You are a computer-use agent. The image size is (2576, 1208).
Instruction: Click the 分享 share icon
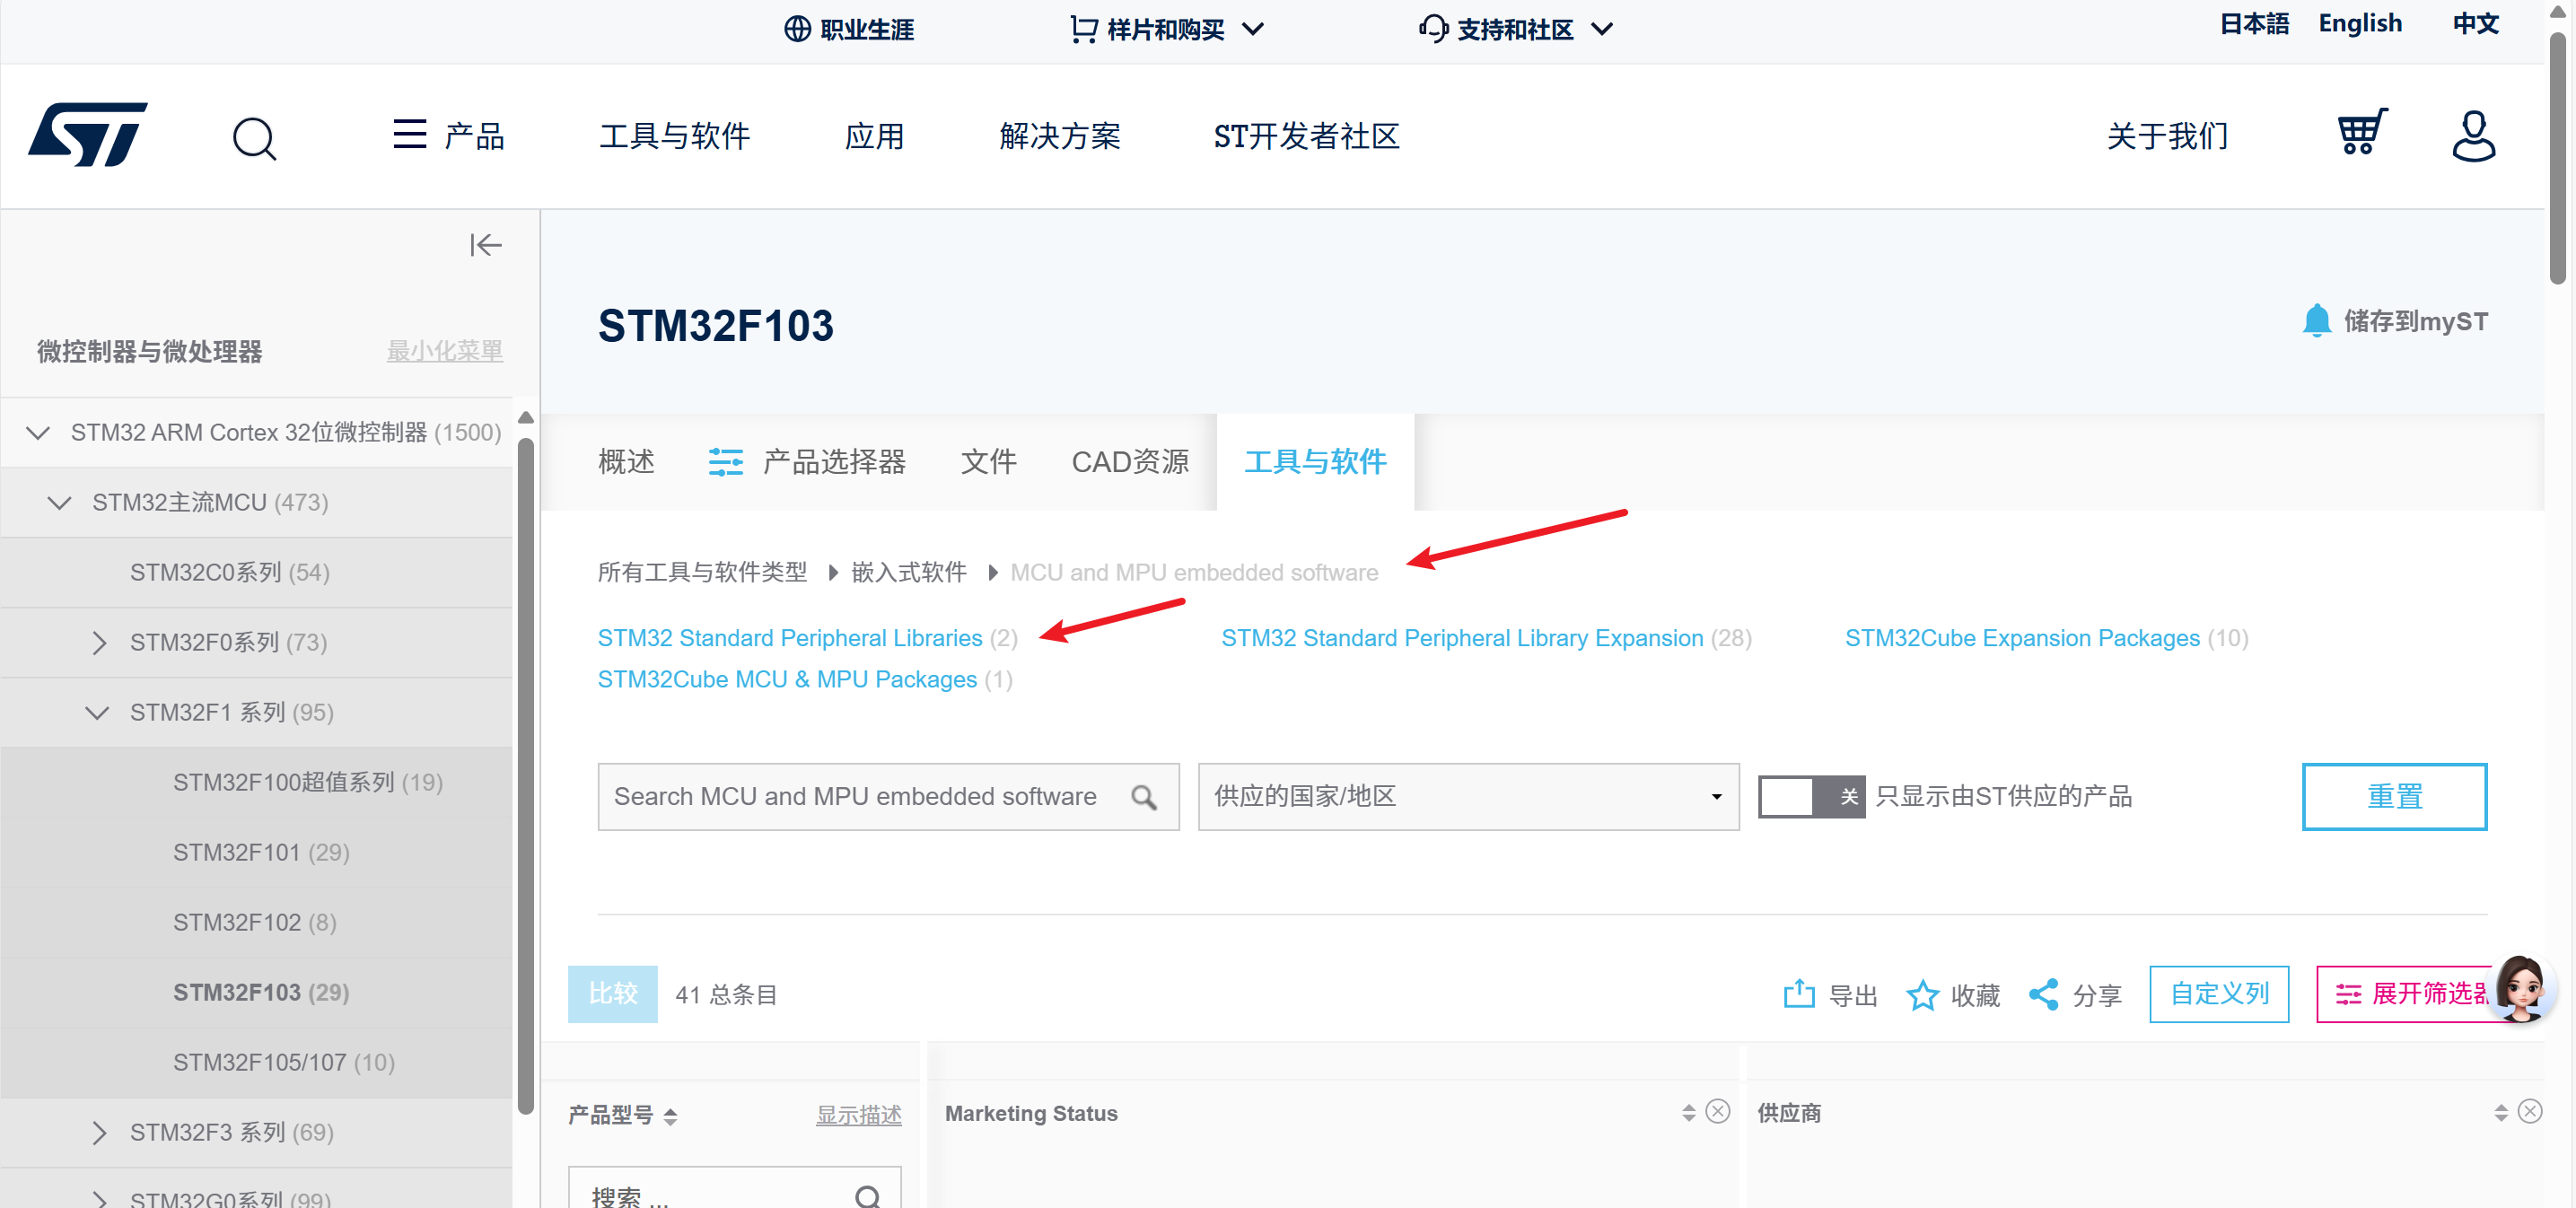(x=2044, y=994)
